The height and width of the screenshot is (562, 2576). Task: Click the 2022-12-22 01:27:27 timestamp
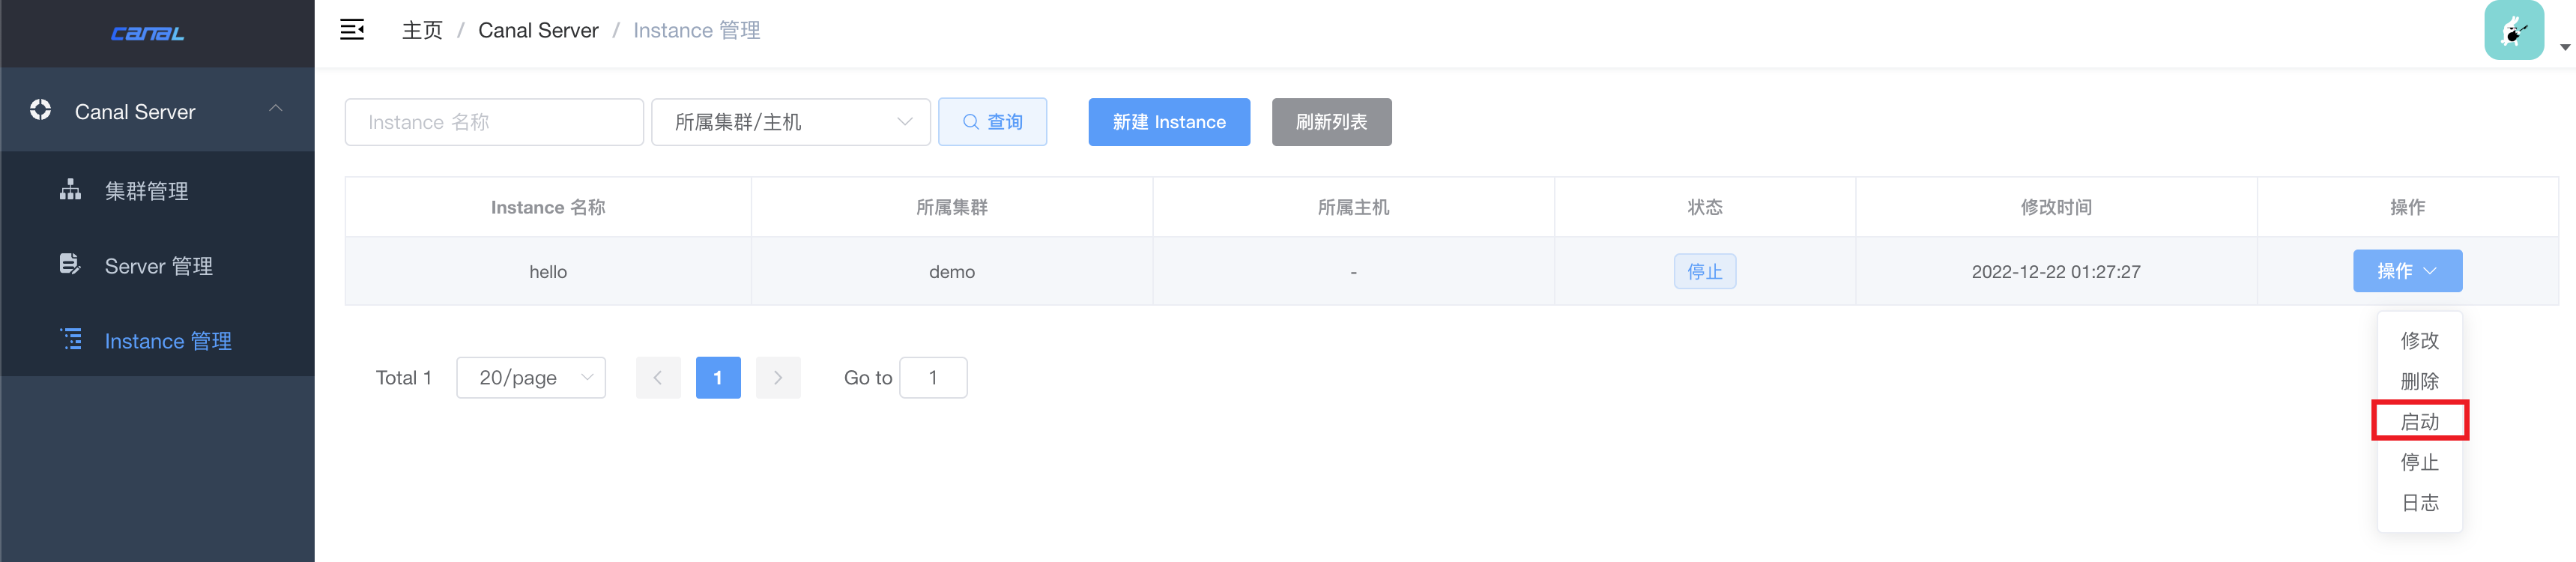(2056, 271)
